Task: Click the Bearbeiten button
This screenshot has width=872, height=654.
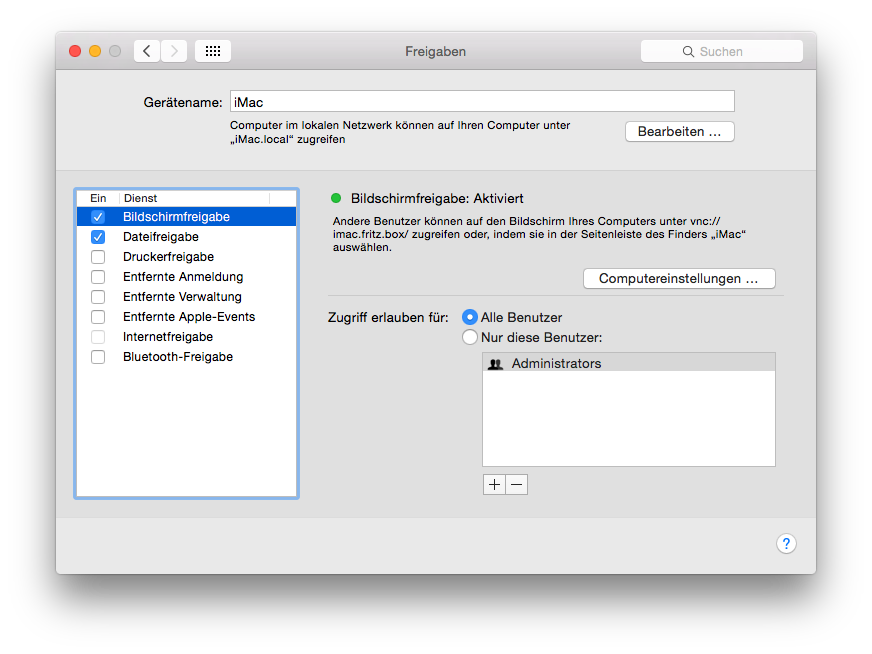Action: pos(680,131)
